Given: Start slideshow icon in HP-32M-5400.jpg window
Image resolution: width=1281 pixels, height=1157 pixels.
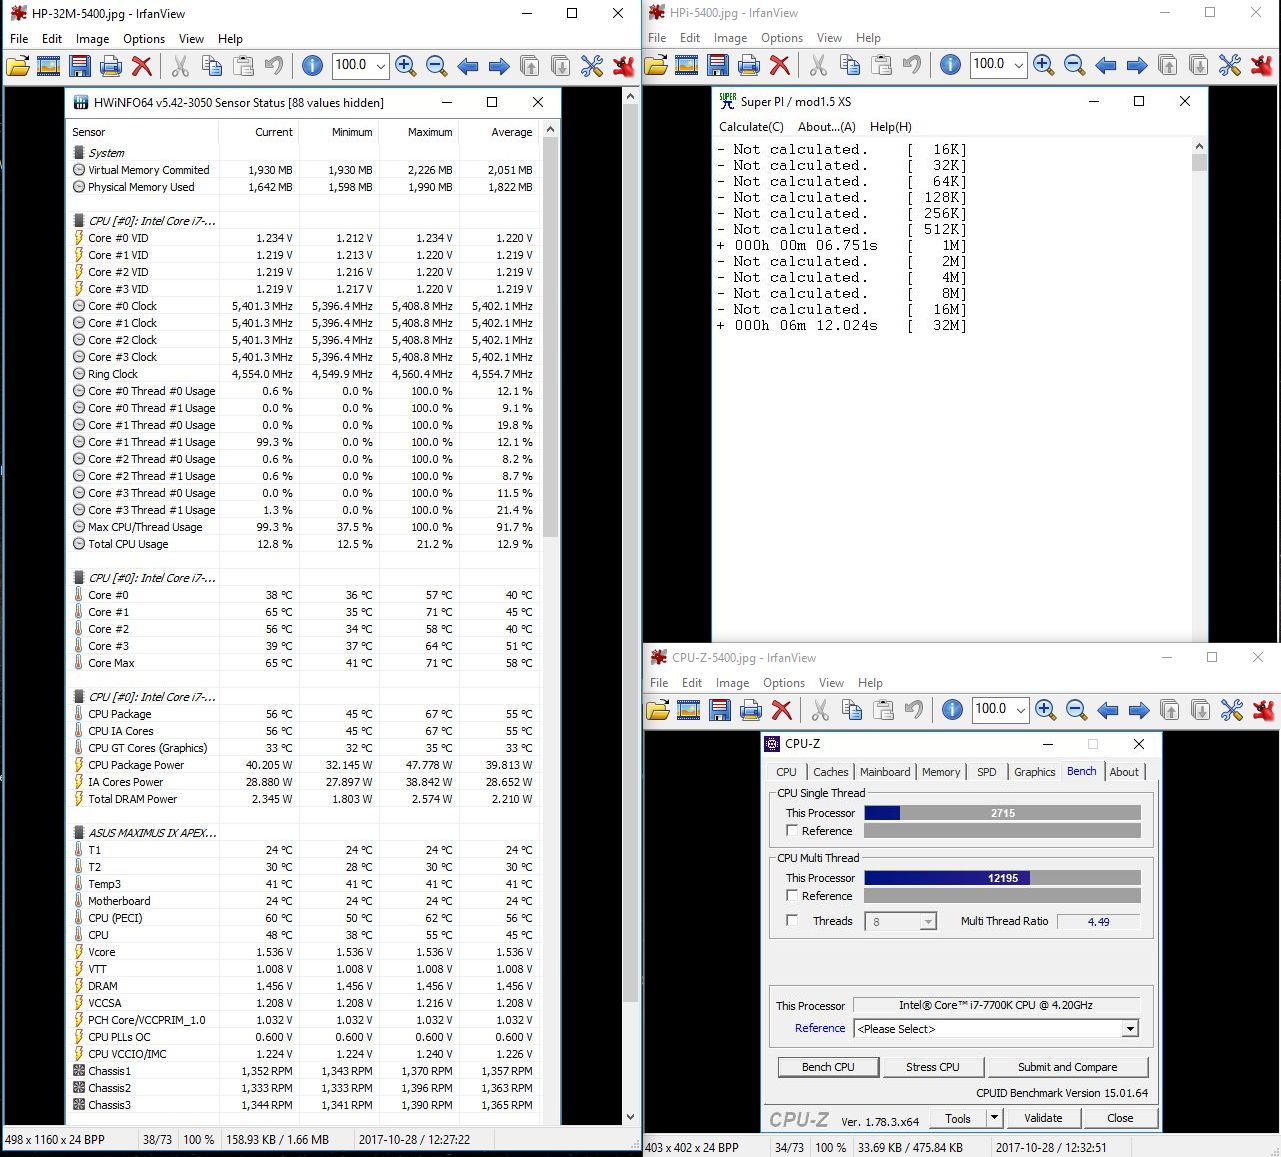Looking at the screenshot, I should [48, 66].
